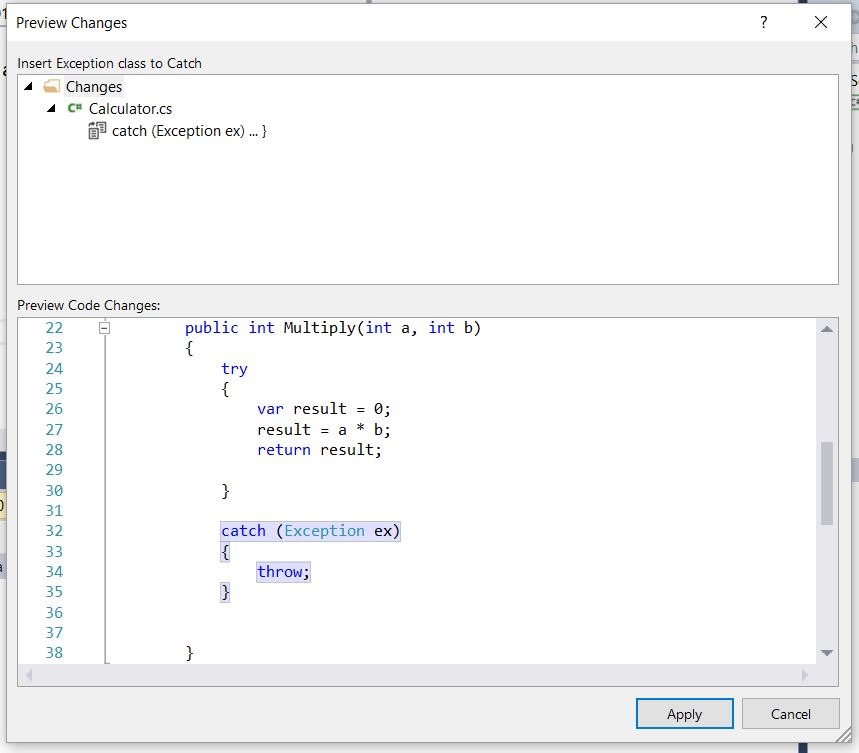Viewport: 859px width, 753px height.
Task: Click the Changes folder icon
Action: [x=52, y=87]
